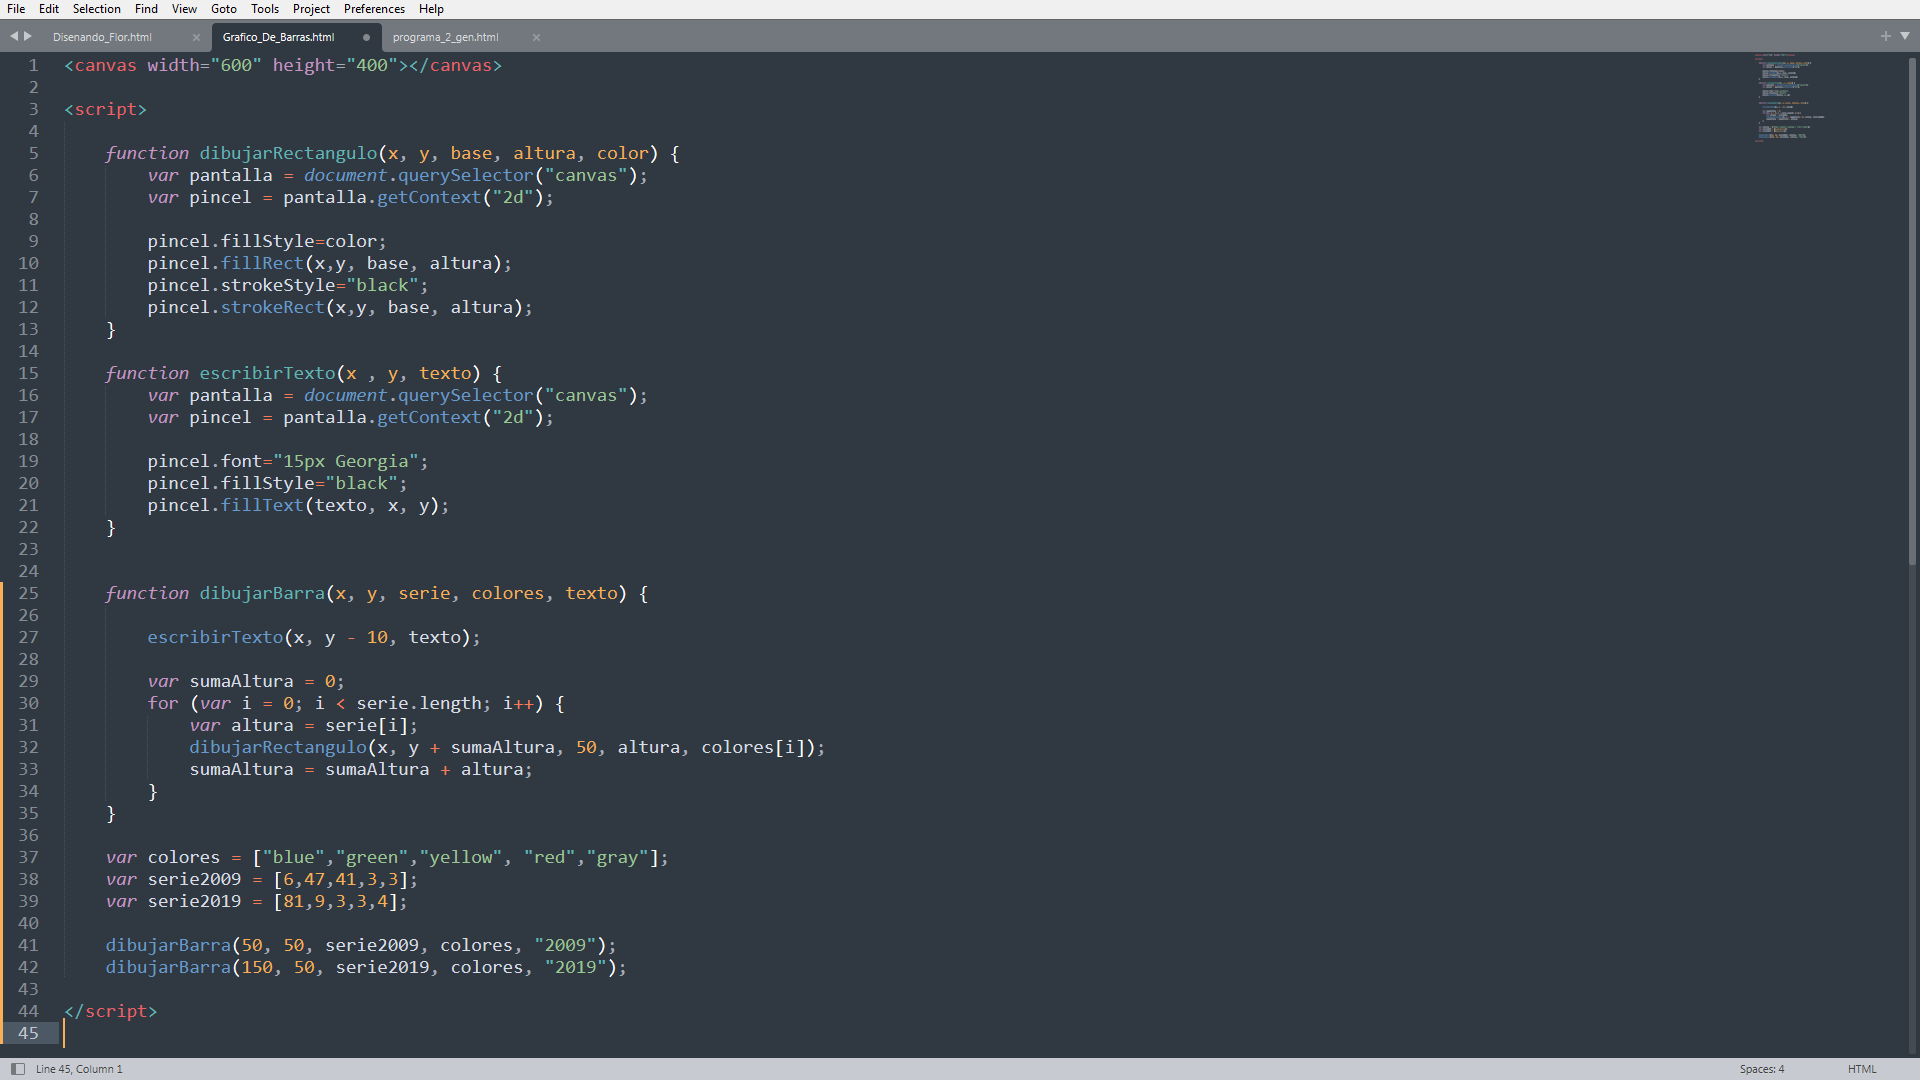The width and height of the screenshot is (1920, 1080).
Task: Open the Preferences menu
Action: pyautogui.click(x=374, y=9)
